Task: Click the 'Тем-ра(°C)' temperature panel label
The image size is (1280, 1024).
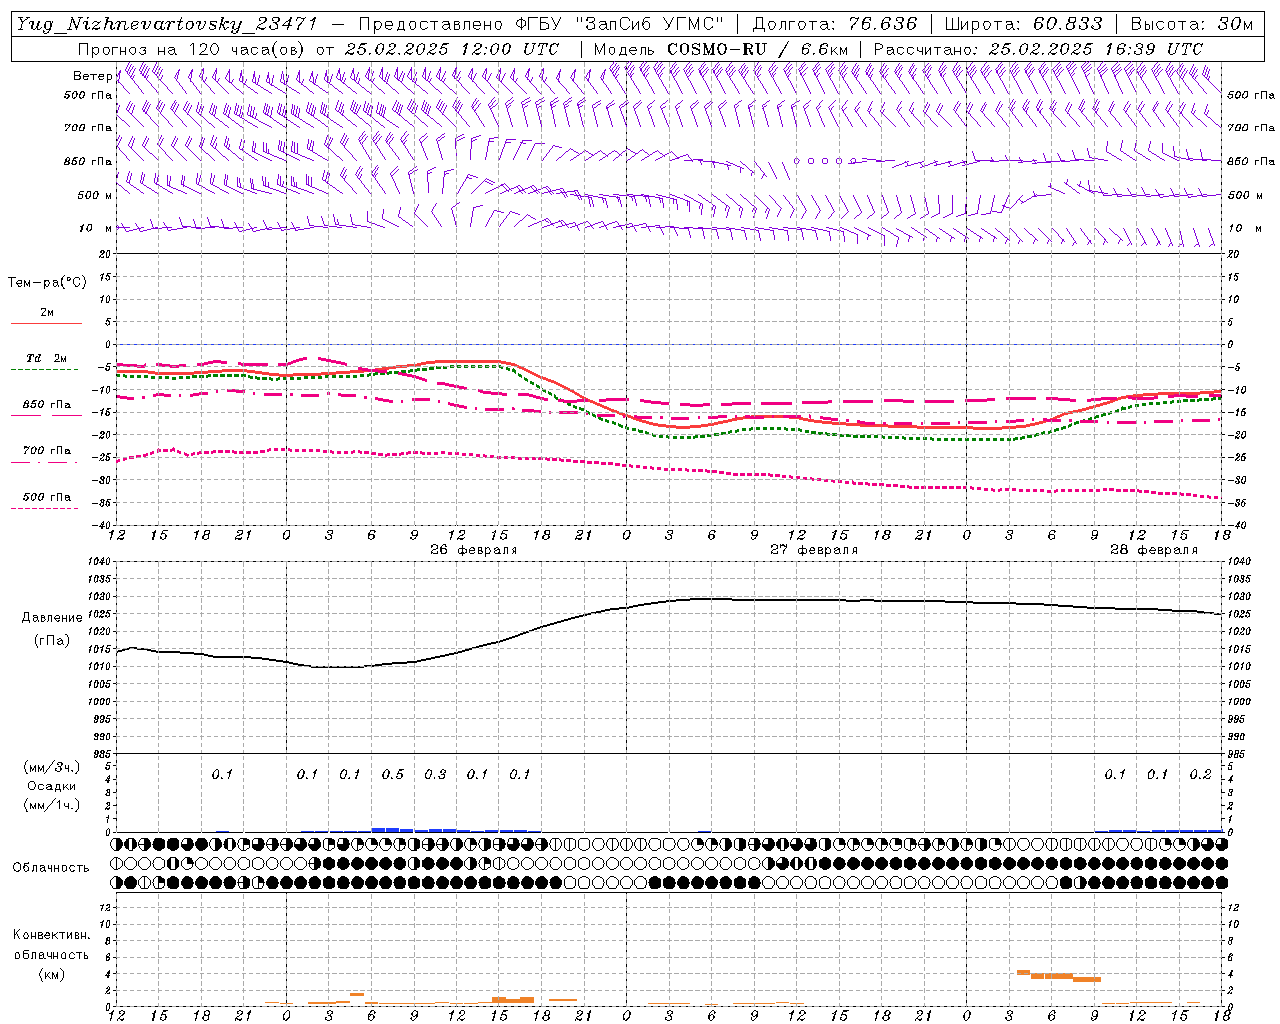Action: [x=47, y=283]
